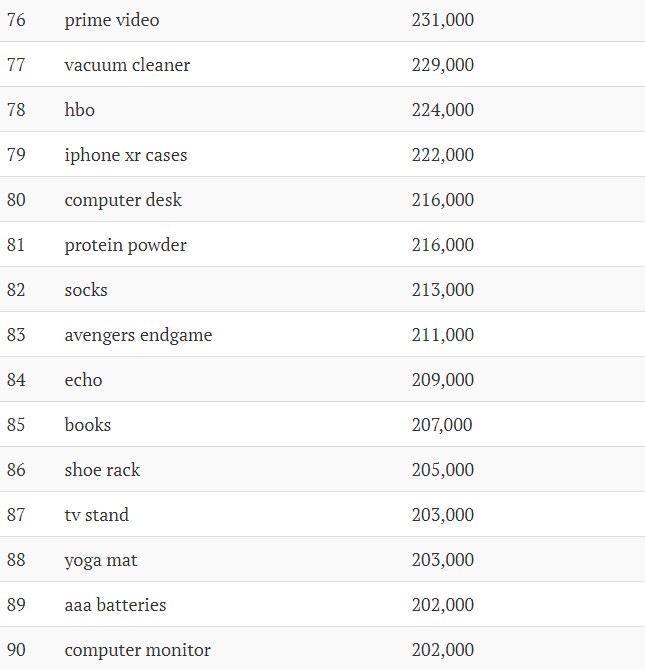
Task: Click the 'computer monitor' keyword
Action: (x=137, y=650)
